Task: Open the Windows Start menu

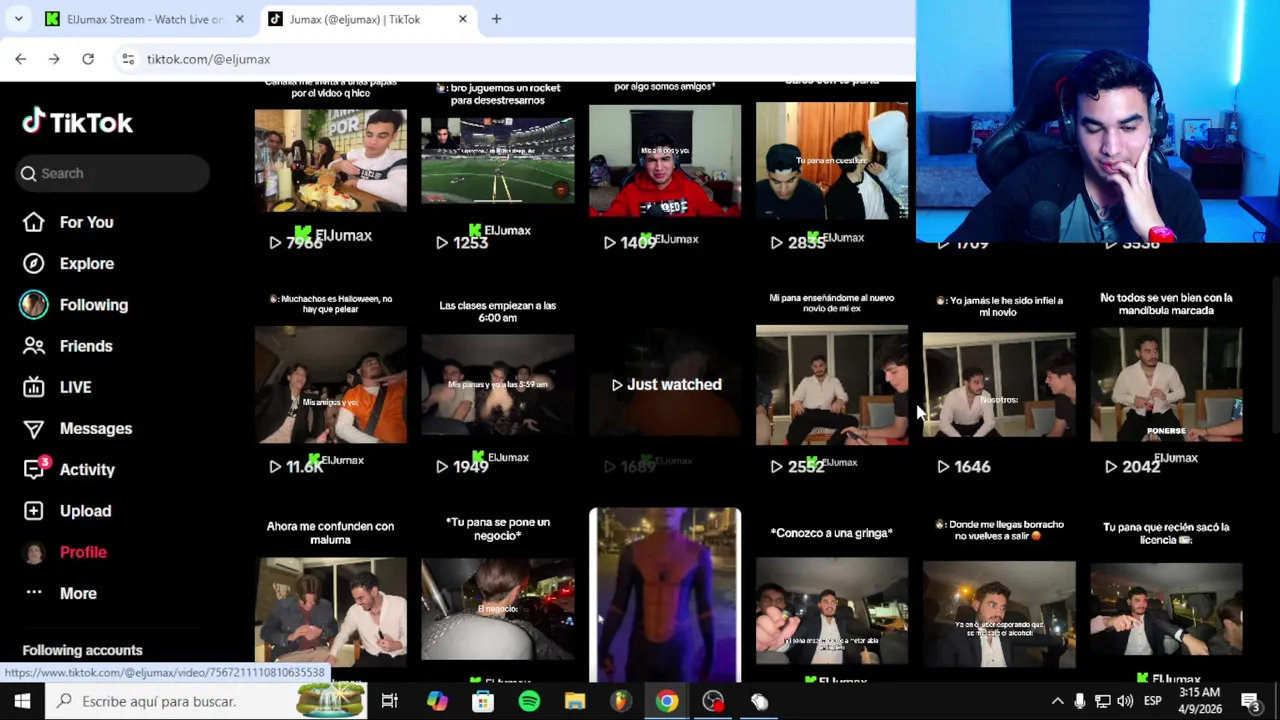Action: (22, 701)
